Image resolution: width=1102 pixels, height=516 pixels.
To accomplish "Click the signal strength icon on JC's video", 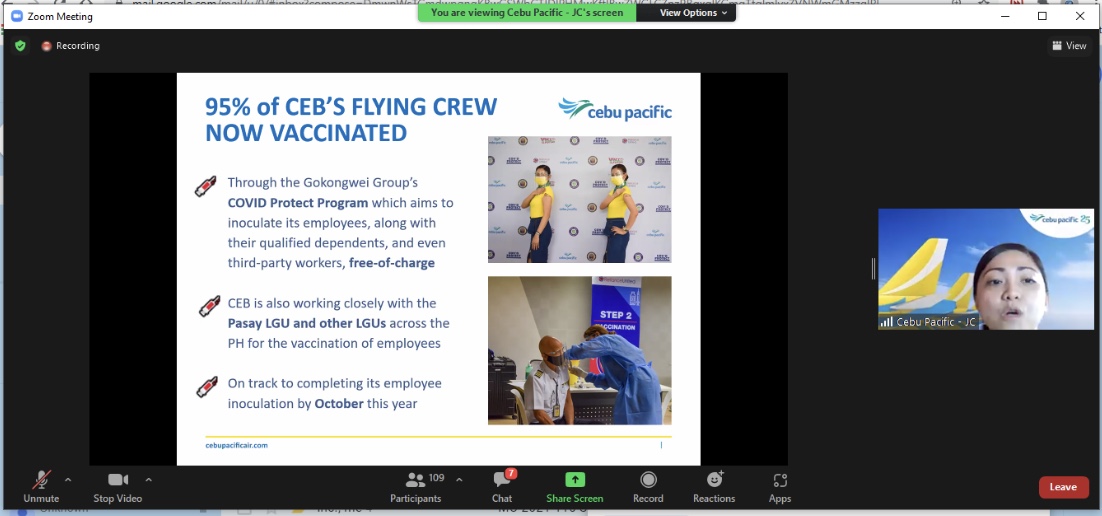I will 887,322.
